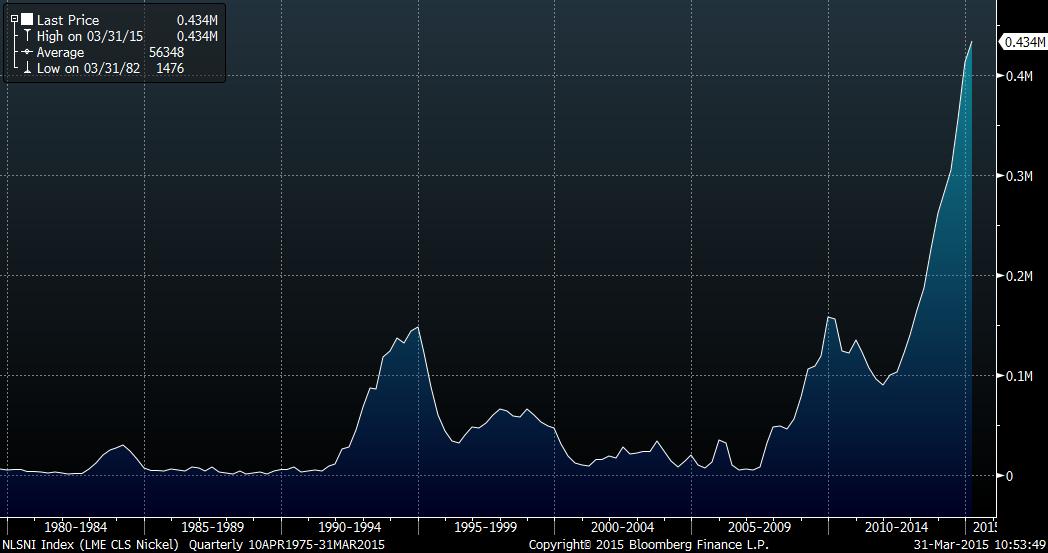Click the white Last Price color swatch
The image size is (1048, 553).
click(27, 19)
